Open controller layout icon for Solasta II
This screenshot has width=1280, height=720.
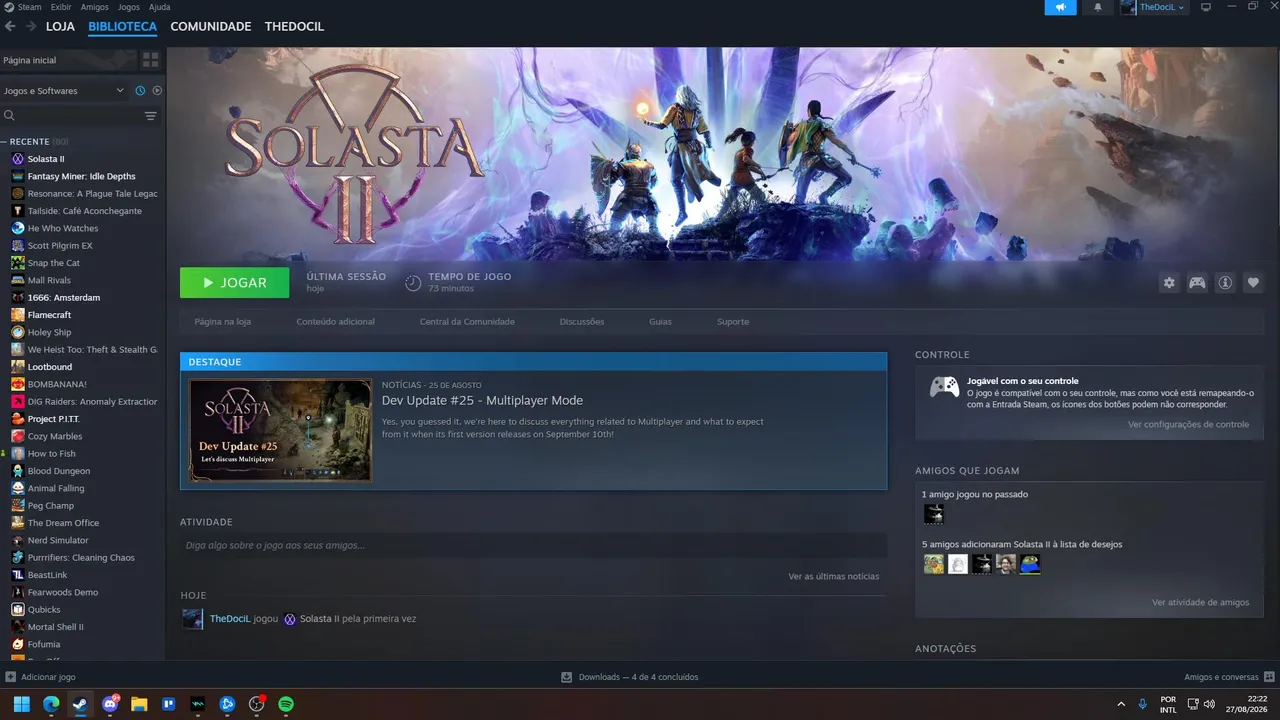(x=1197, y=283)
